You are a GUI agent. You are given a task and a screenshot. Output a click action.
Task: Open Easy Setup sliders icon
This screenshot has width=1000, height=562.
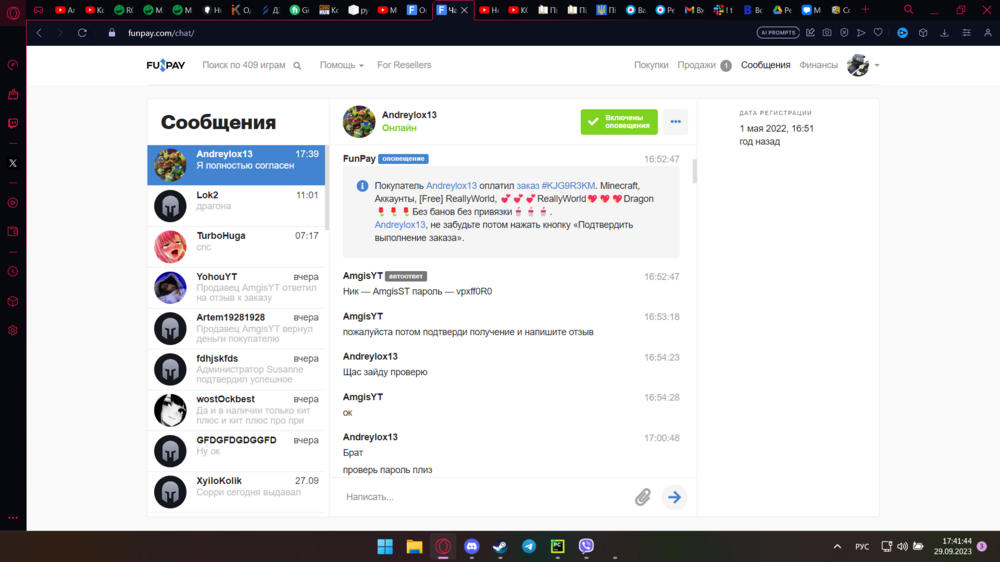967,33
